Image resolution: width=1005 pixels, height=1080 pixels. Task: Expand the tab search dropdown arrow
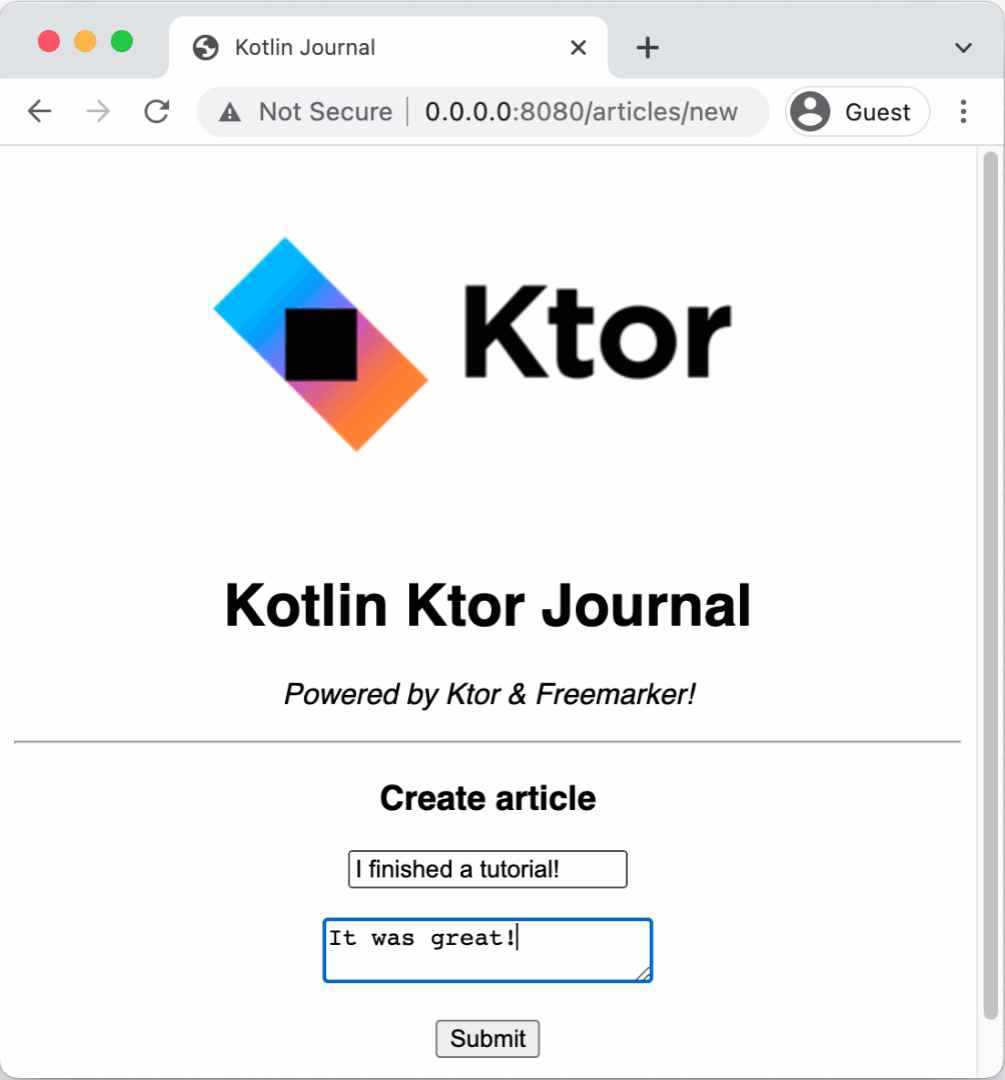963,48
